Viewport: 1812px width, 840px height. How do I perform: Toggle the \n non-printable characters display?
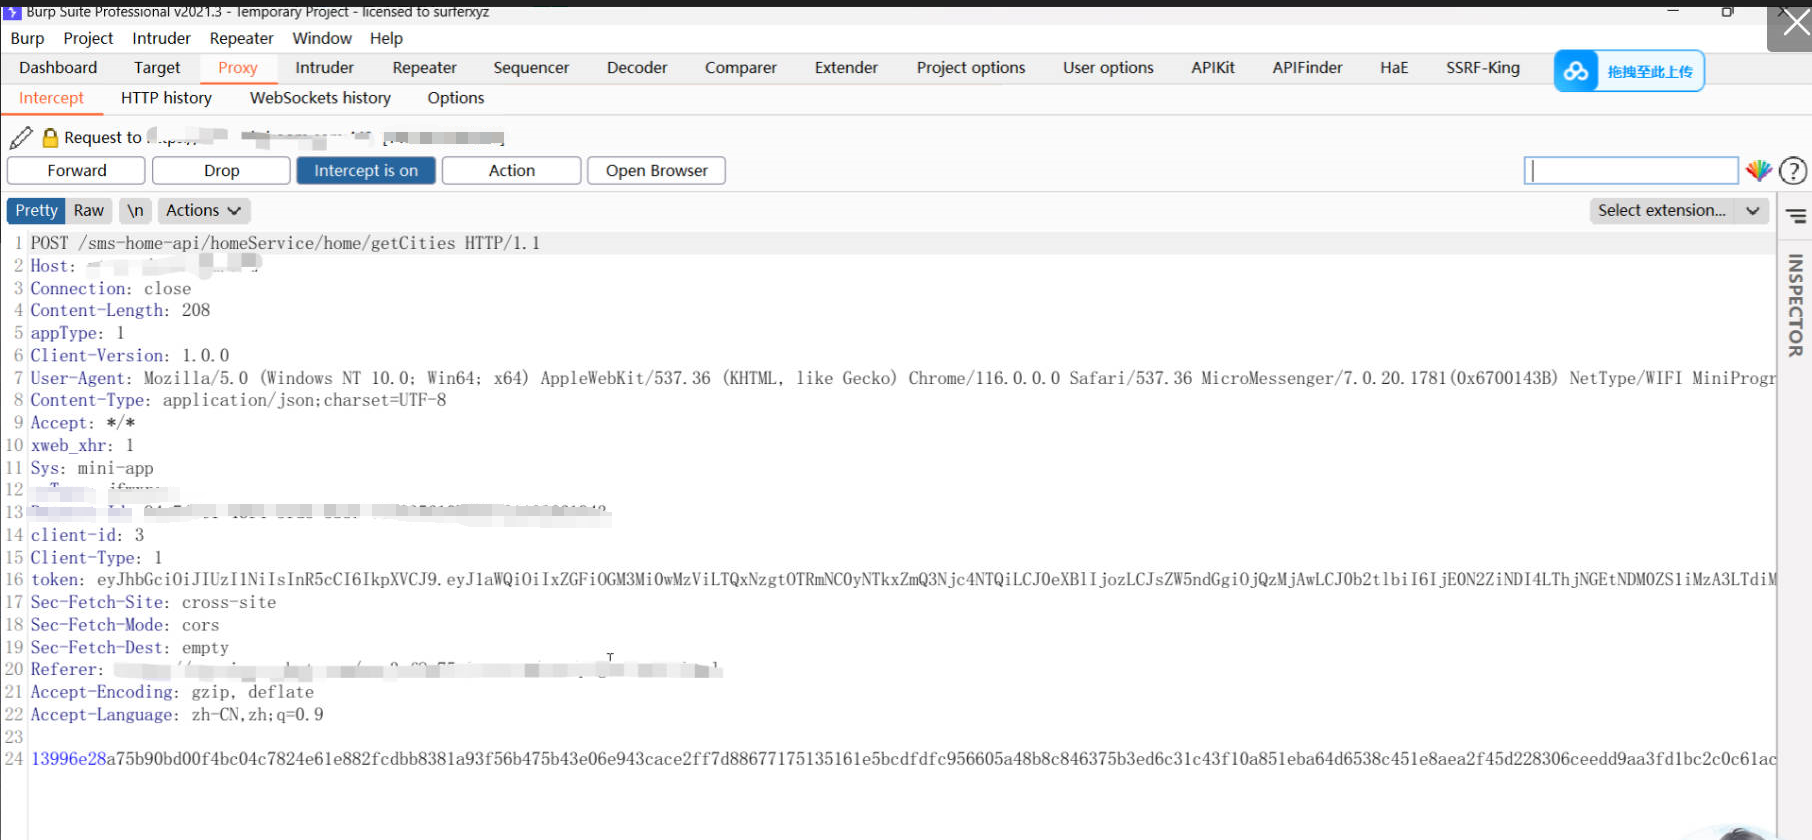(135, 211)
